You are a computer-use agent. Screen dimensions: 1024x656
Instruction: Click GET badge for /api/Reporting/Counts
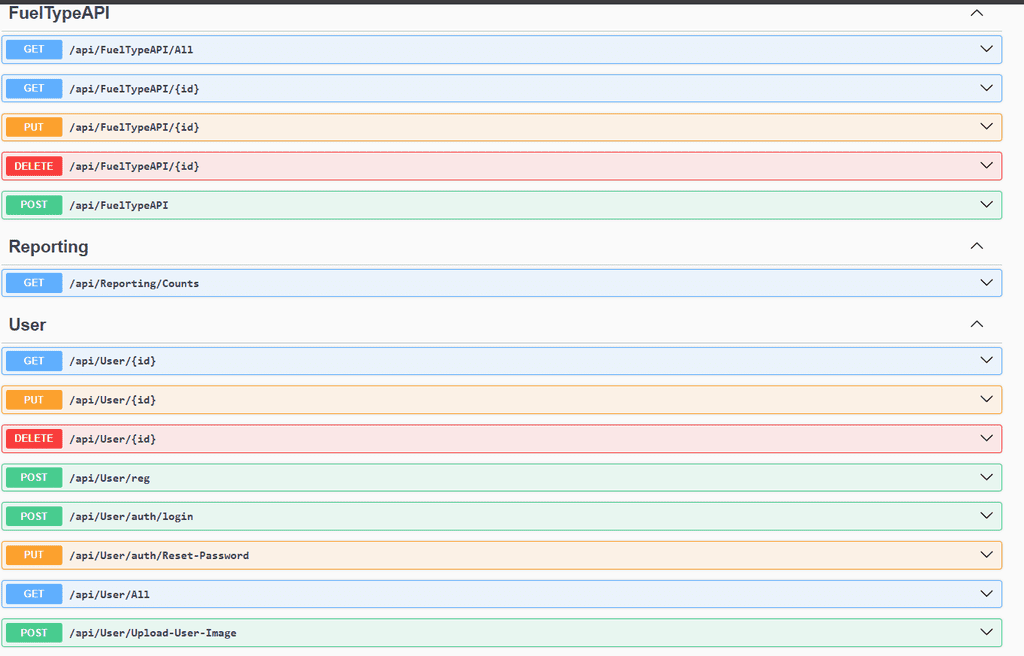coord(34,283)
